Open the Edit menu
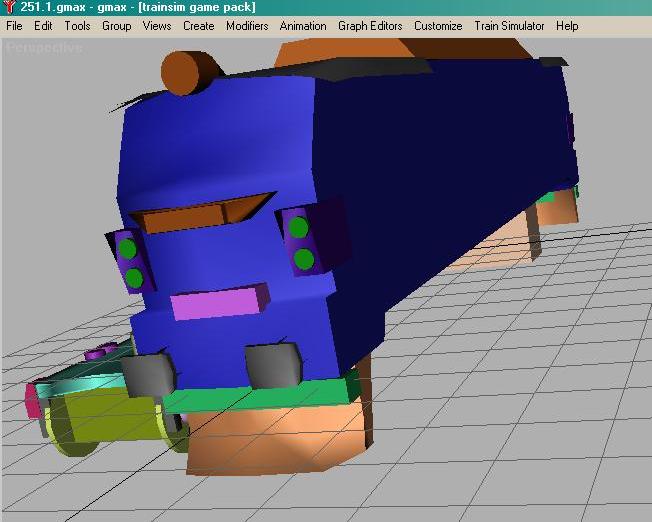 click(x=43, y=26)
